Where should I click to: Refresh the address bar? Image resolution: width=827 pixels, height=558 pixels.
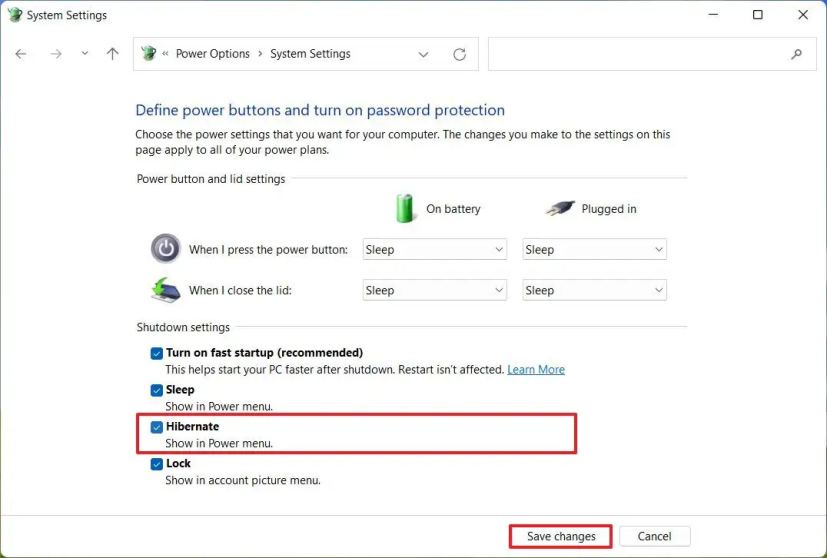tap(459, 54)
